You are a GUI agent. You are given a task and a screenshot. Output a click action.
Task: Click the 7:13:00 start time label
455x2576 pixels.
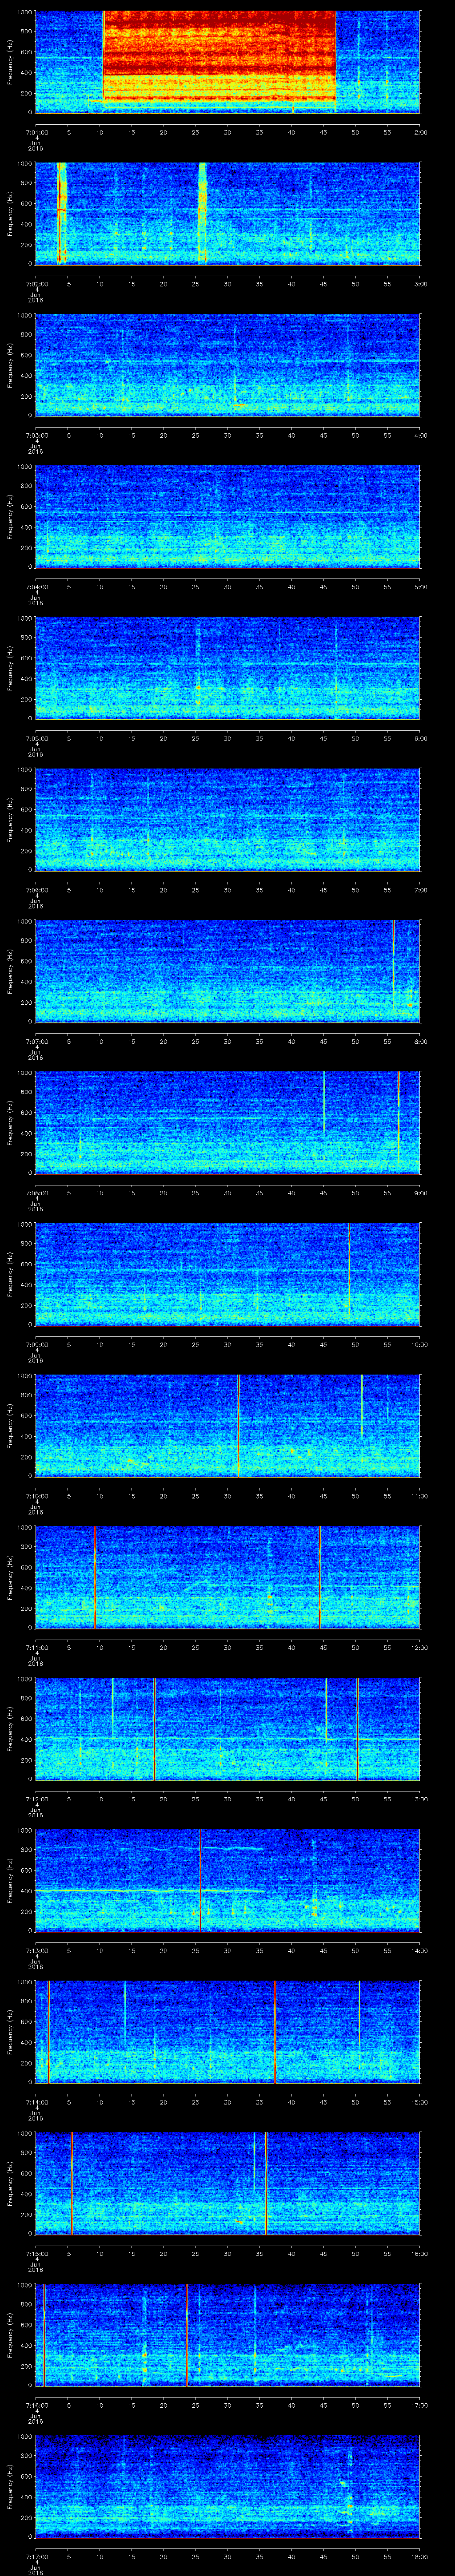click(36, 1951)
